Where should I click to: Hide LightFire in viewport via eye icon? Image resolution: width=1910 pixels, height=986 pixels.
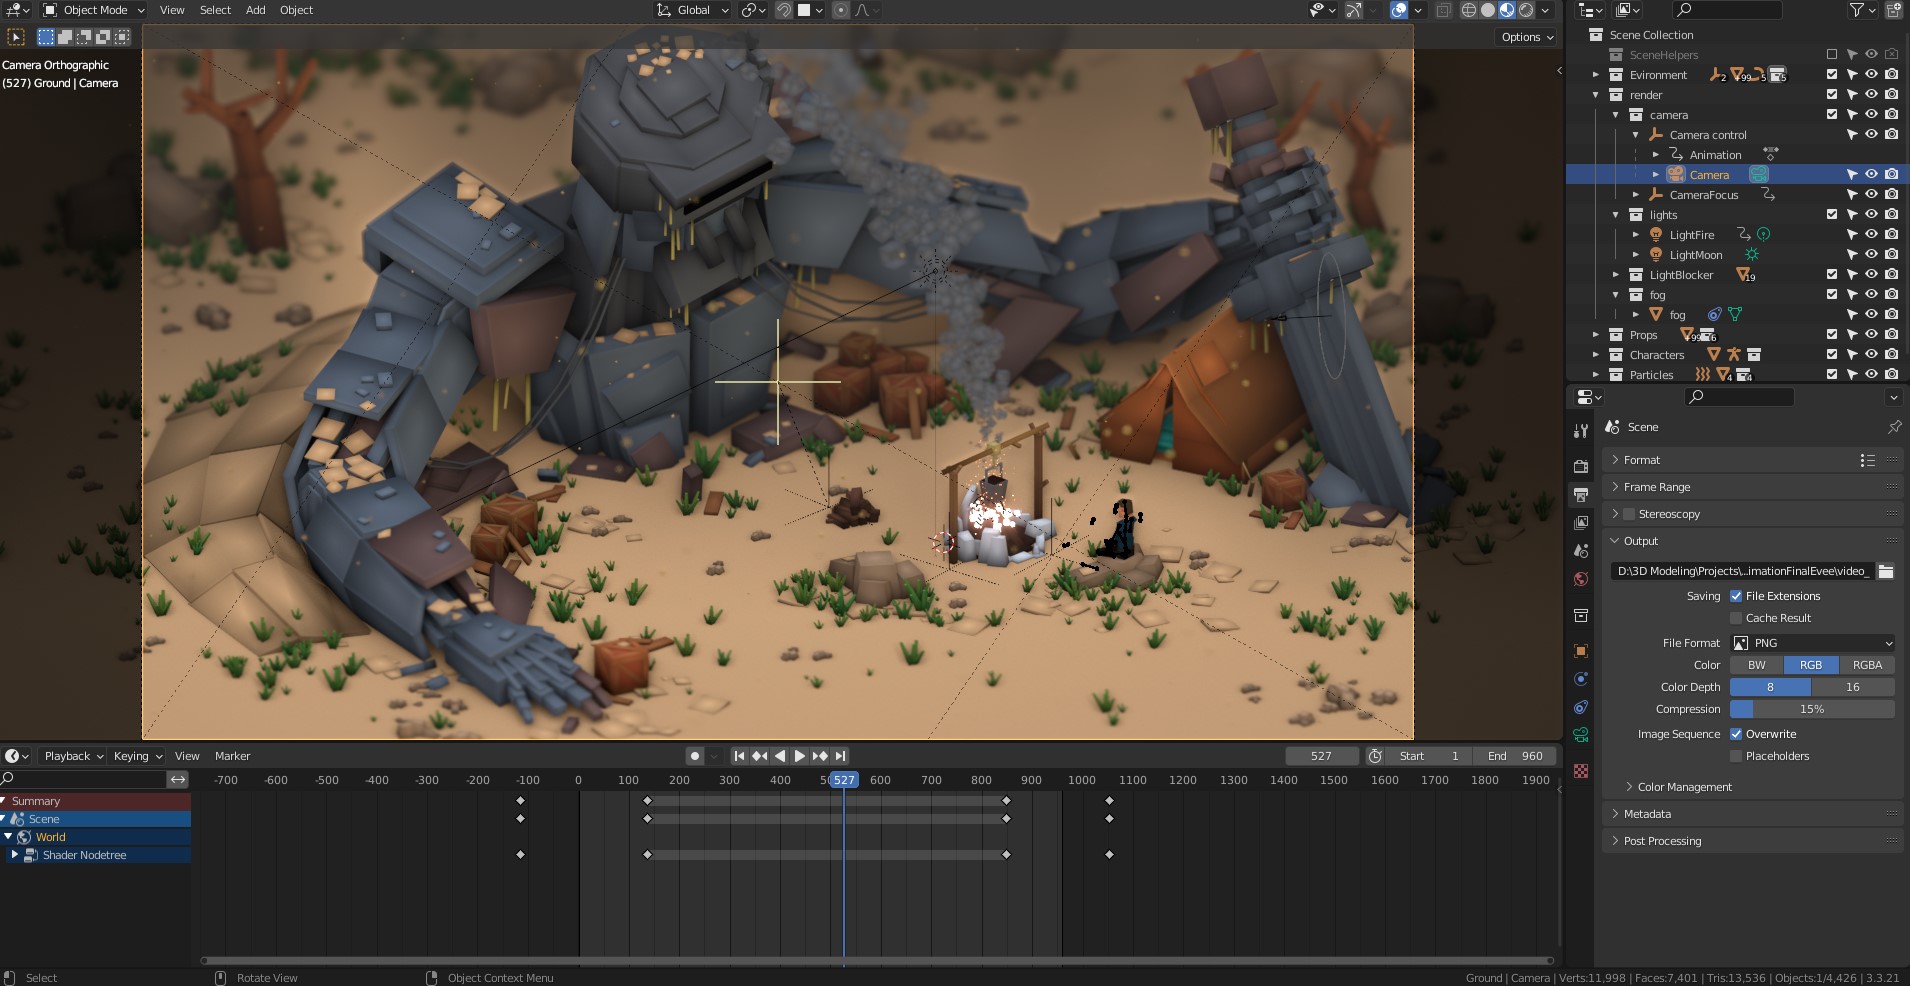[x=1871, y=235]
